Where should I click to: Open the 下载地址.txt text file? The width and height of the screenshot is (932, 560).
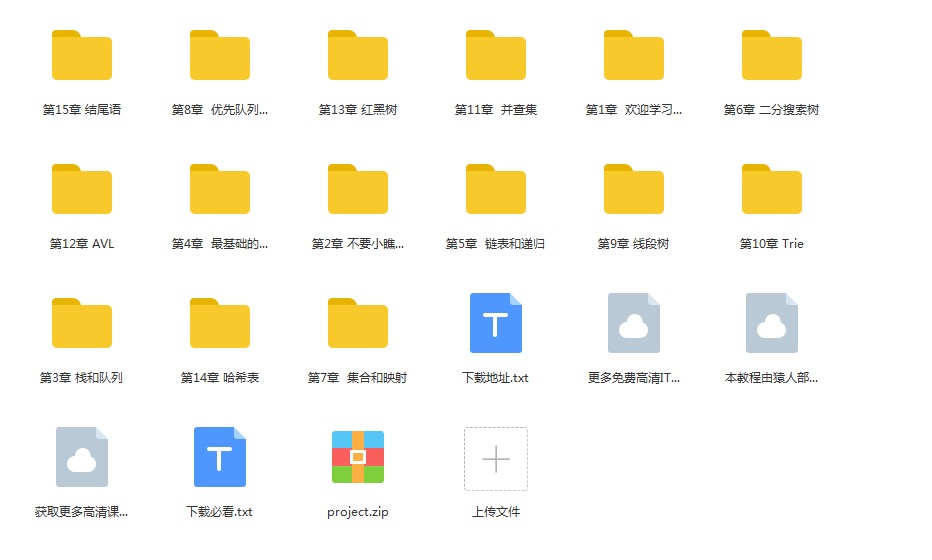coord(496,323)
